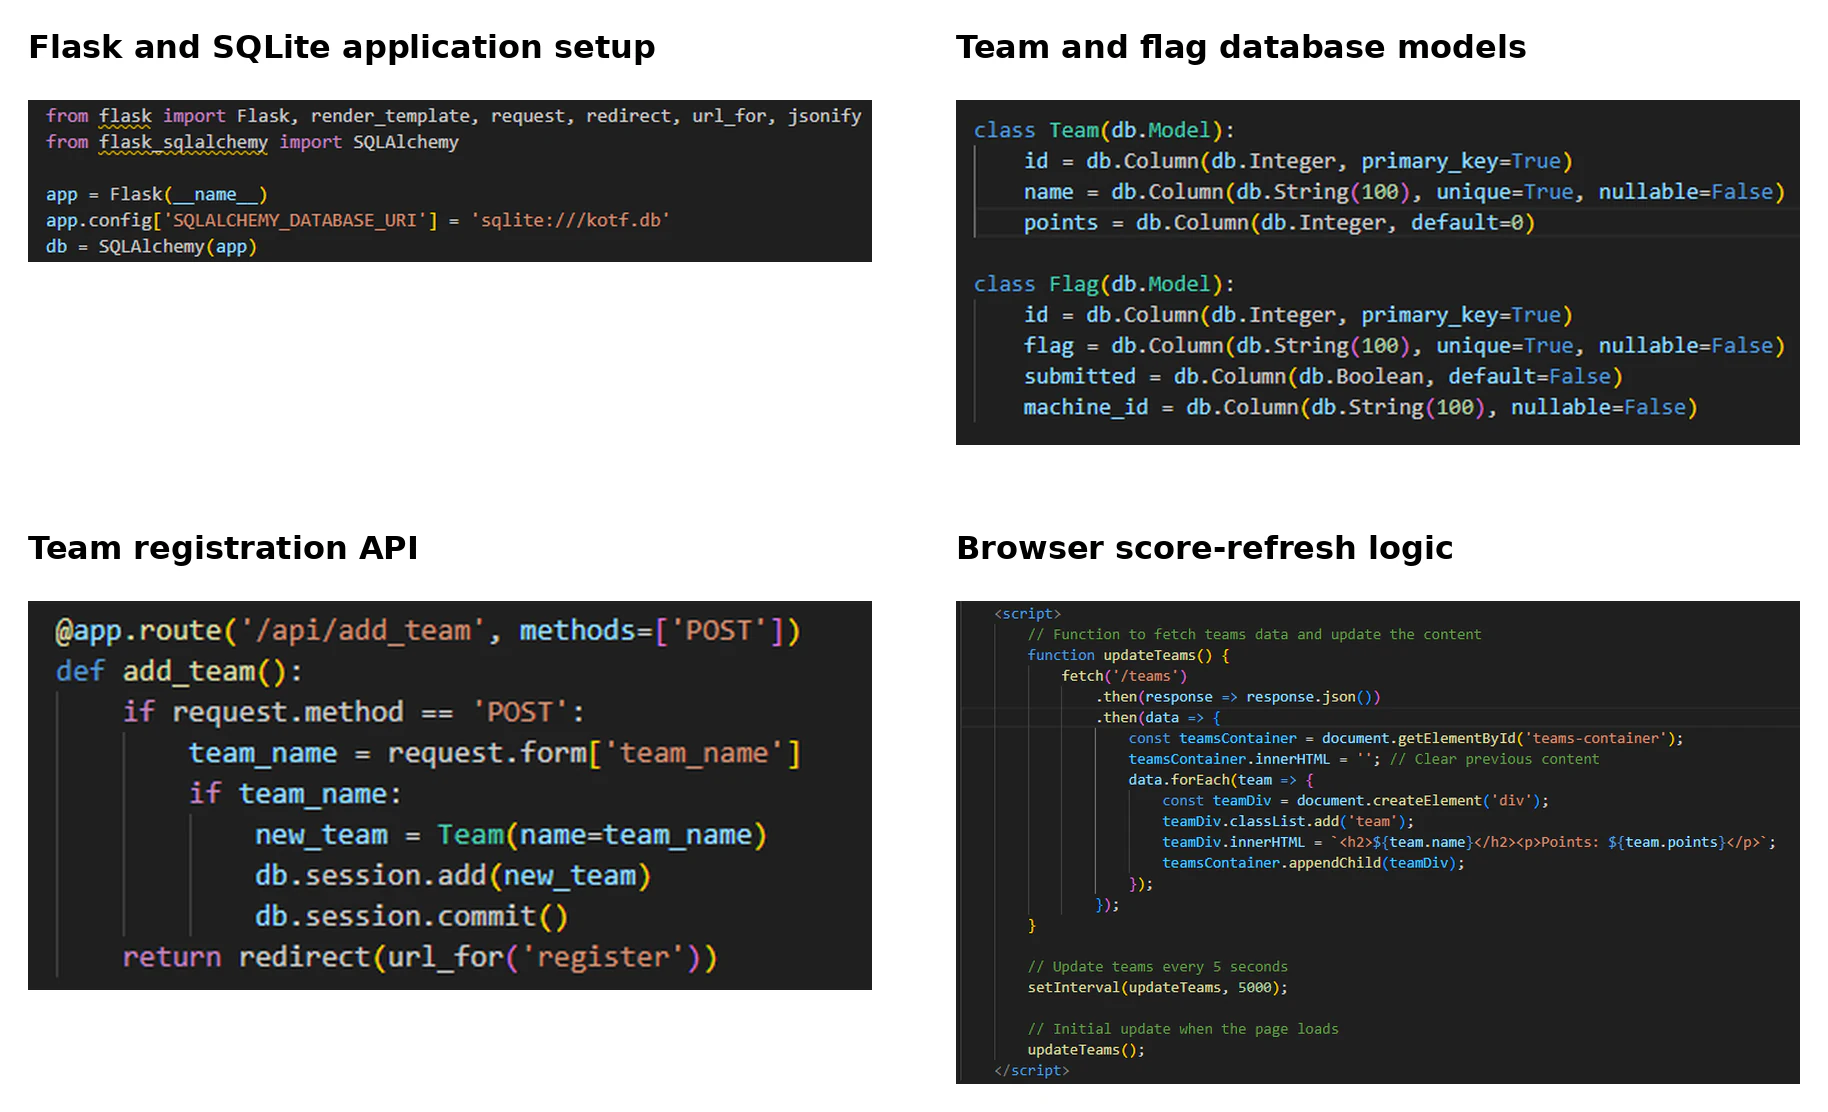Screen dimensions: 1828x1112
Task: Click the 'points = db.Column' line
Action: 1279,223
